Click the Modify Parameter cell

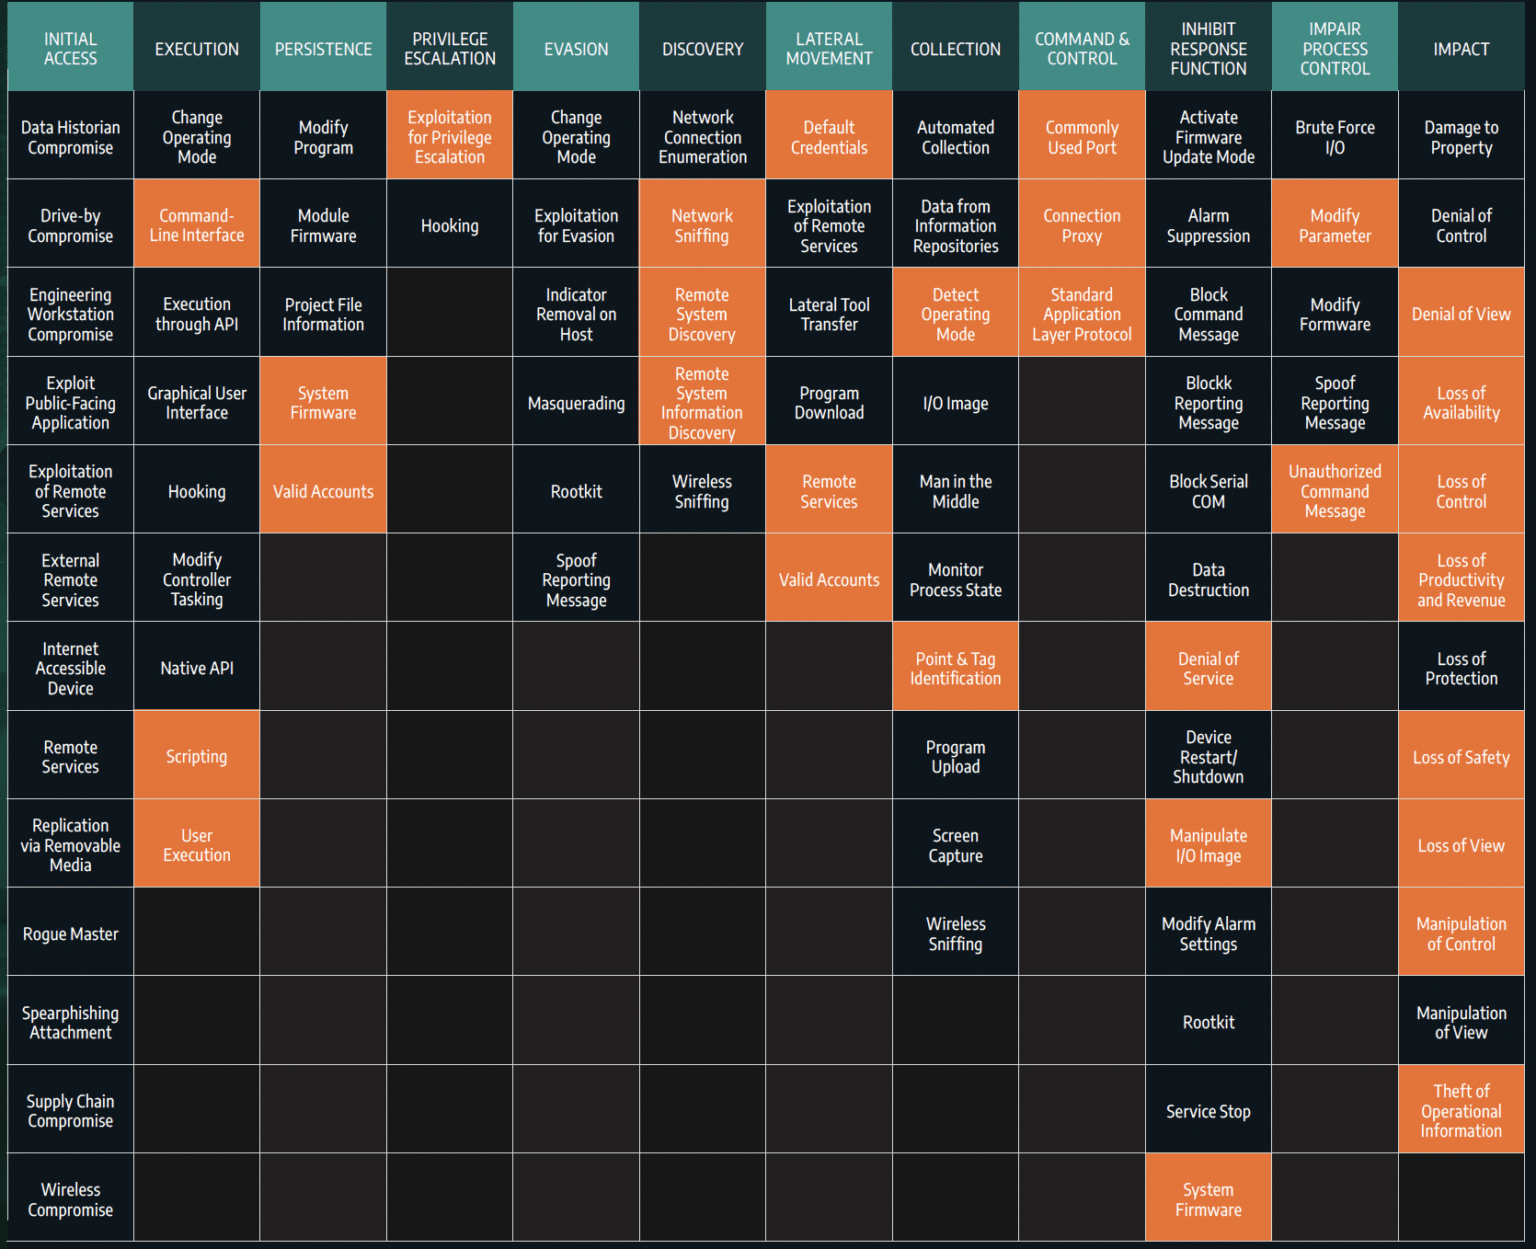point(1335,224)
